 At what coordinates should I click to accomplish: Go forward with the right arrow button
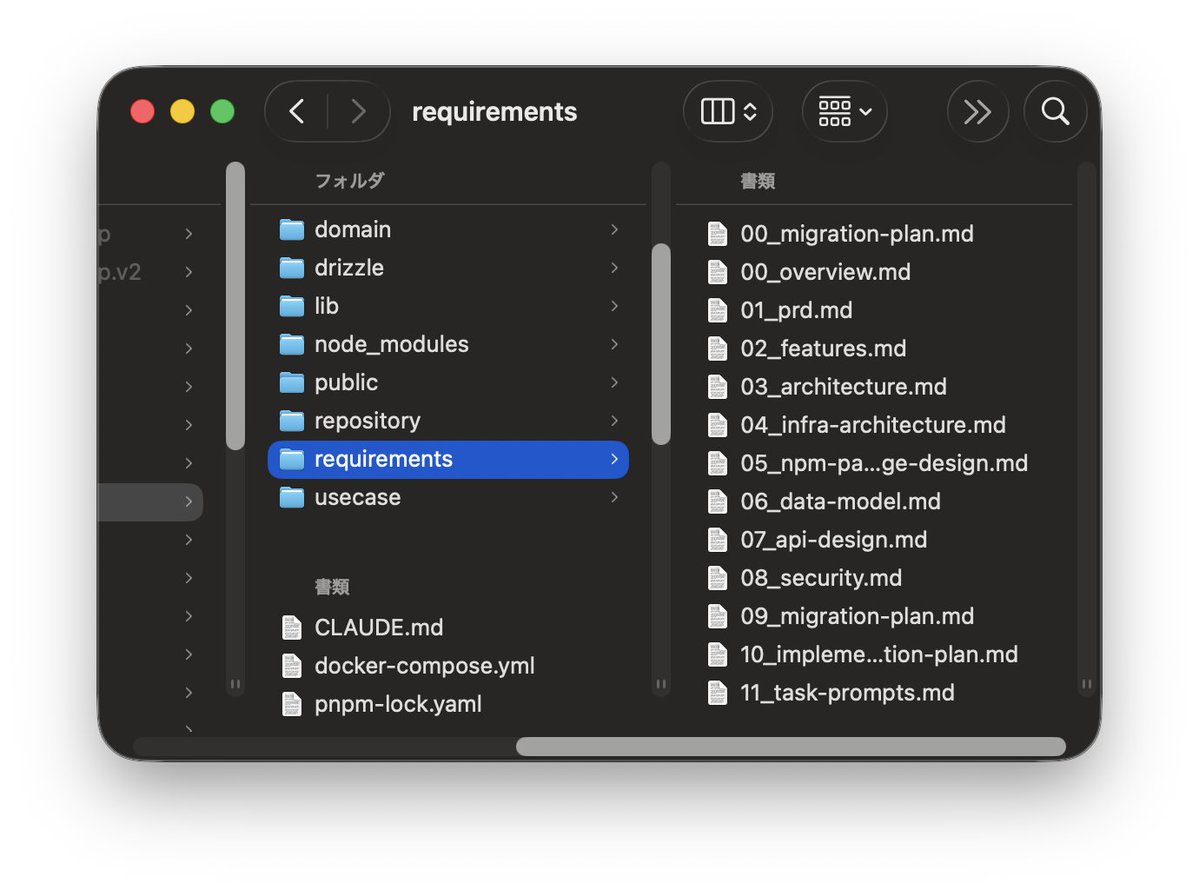click(358, 112)
